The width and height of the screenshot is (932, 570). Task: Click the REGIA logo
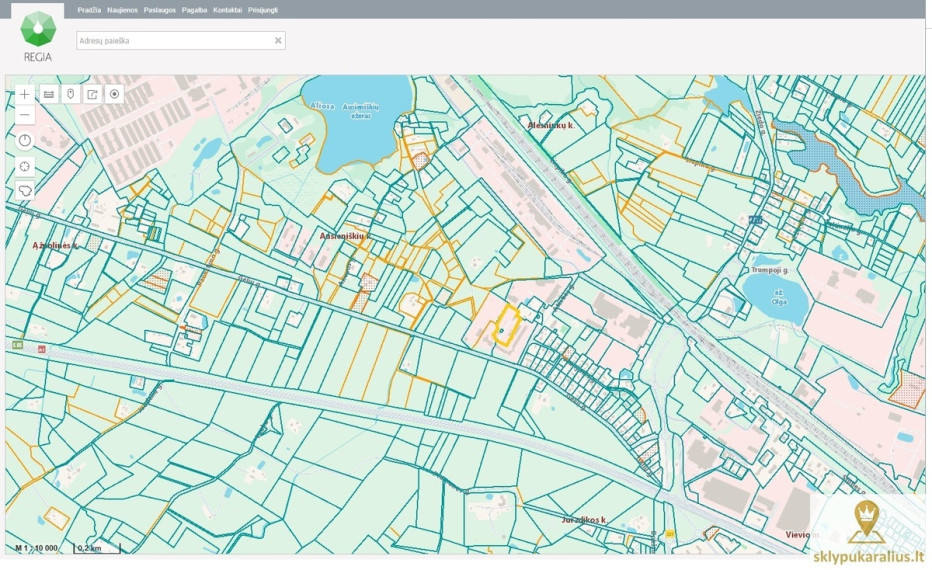(38, 36)
